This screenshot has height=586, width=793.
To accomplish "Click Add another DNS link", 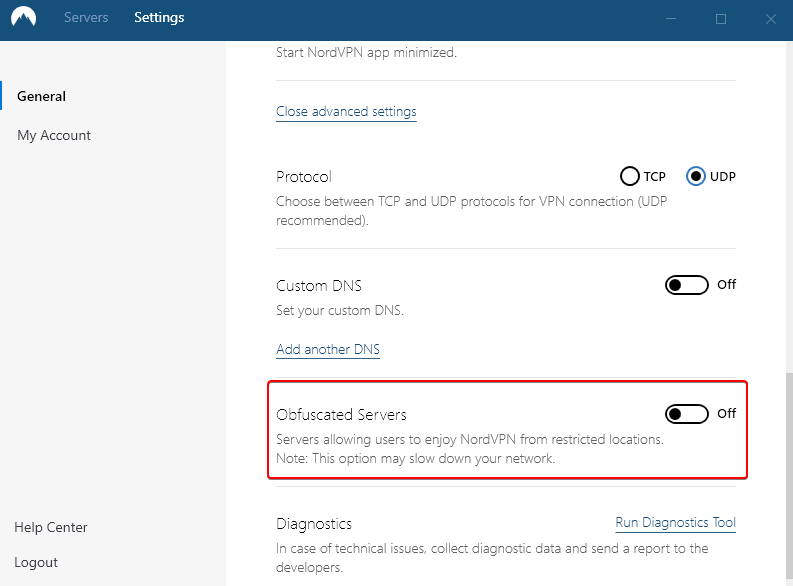I will pyautogui.click(x=328, y=349).
